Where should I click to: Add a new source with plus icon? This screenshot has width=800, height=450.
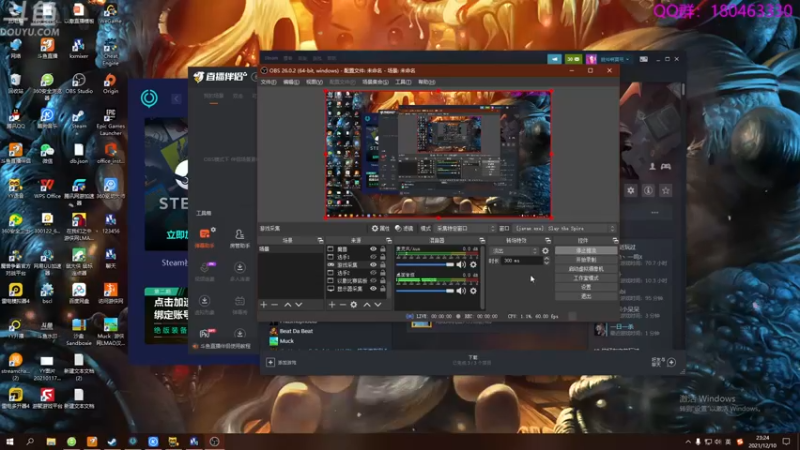tap(332, 305)
